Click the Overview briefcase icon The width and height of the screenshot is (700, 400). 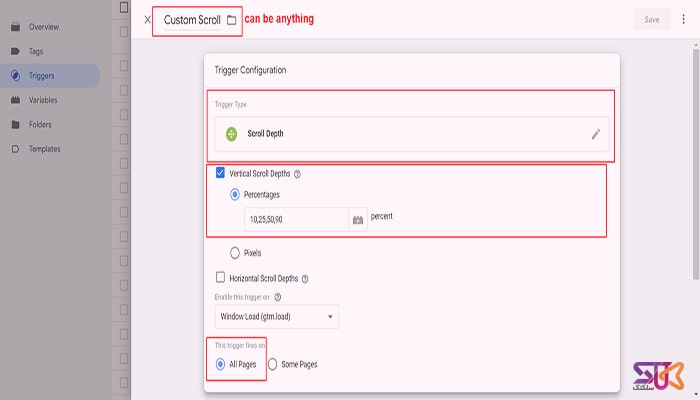click(16, 27)
